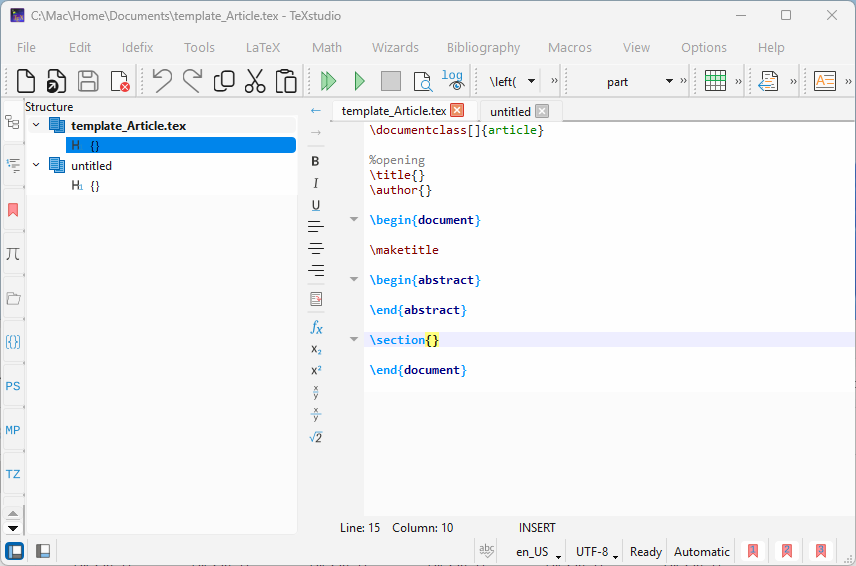View the compilation log

(x=453, y=80)
